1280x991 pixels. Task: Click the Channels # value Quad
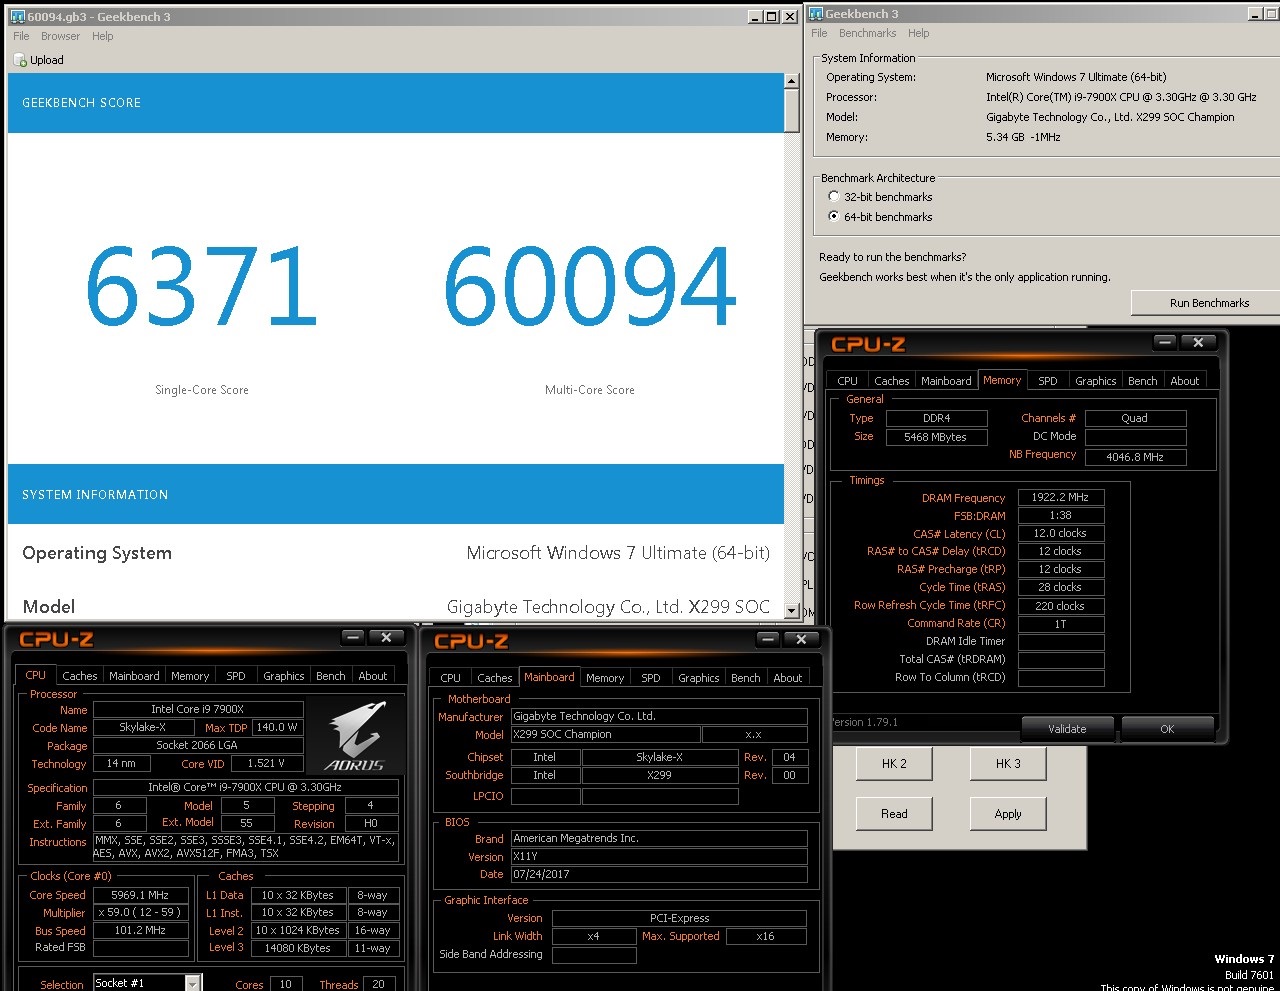click(x=1135, y=418)
